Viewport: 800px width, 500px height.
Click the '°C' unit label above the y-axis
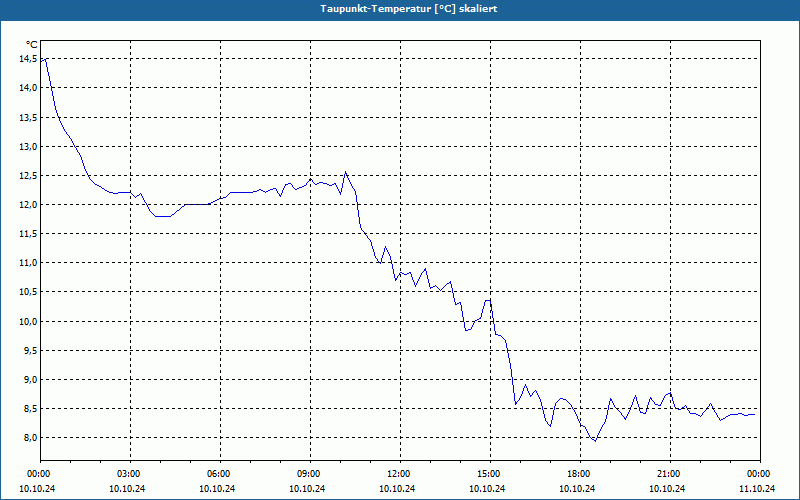click(x=31, y=45)
